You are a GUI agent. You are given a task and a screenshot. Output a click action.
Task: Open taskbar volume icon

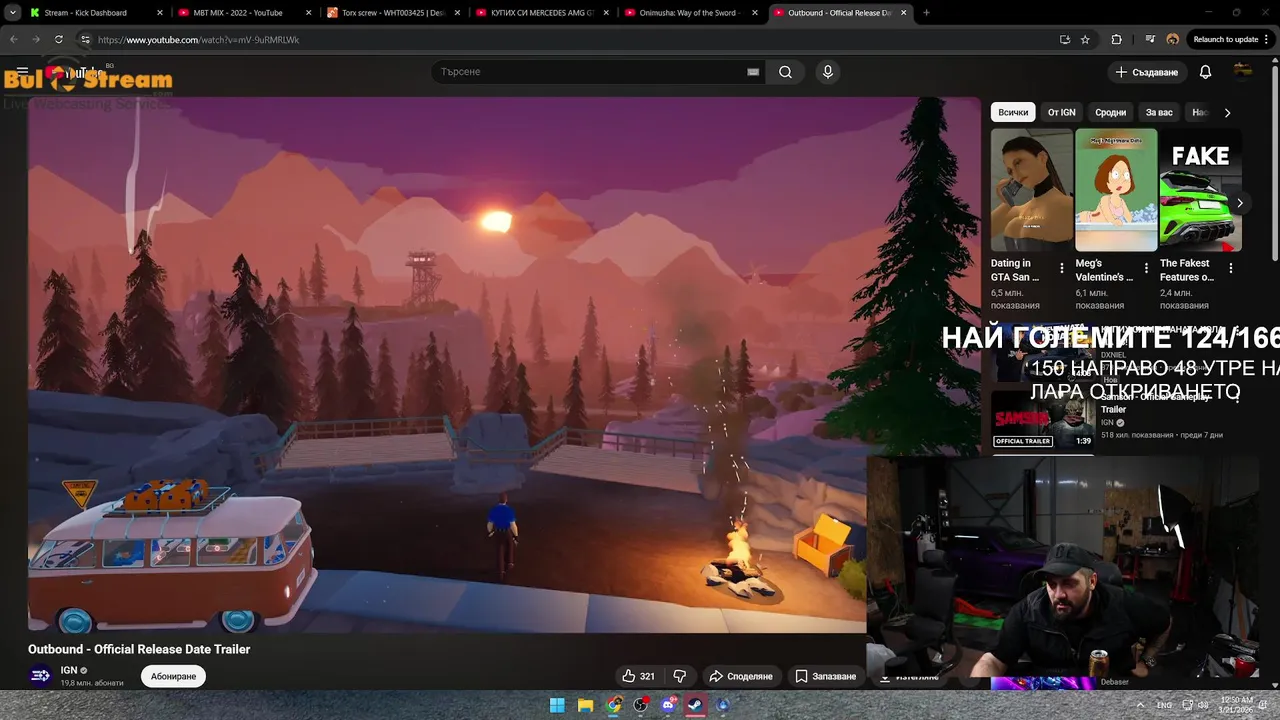click(x=1203, y=705)
